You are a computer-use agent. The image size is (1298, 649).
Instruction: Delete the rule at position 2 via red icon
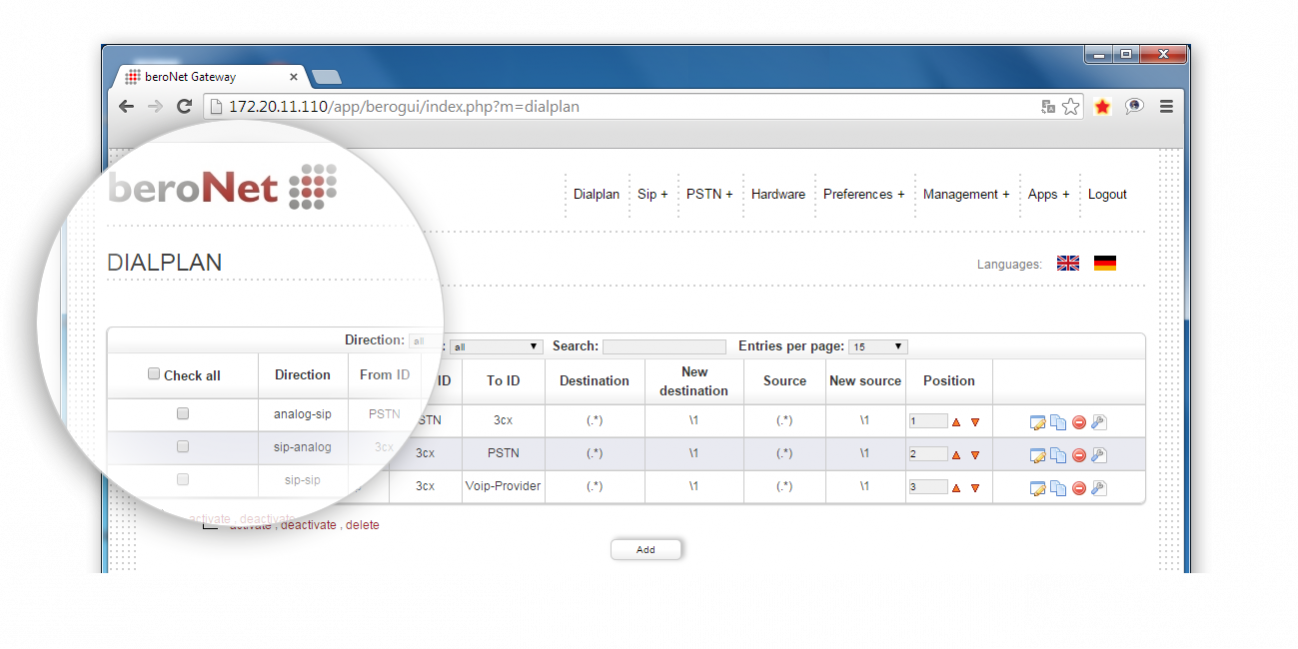pos(1079,455)
